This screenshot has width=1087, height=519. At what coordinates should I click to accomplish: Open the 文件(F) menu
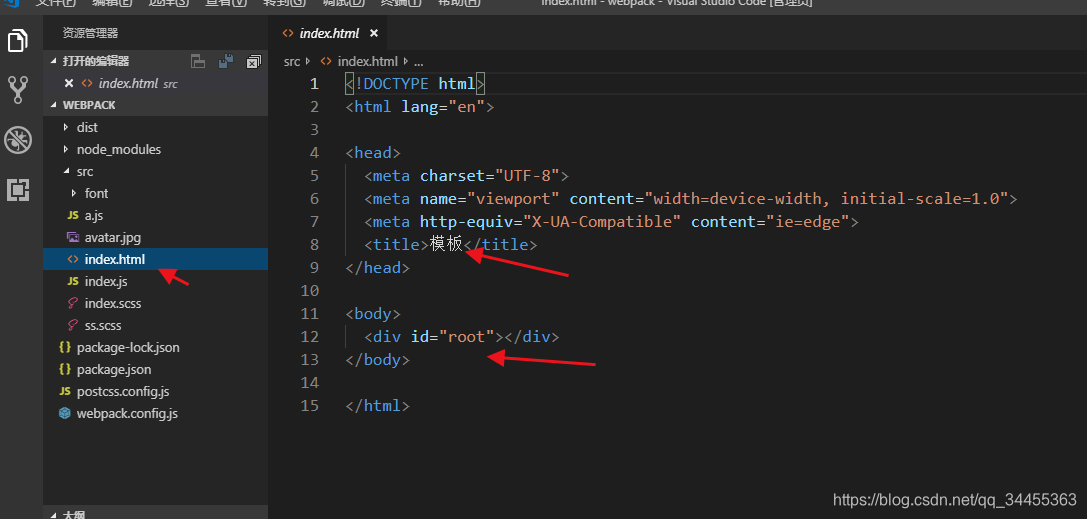pos(58,3)
